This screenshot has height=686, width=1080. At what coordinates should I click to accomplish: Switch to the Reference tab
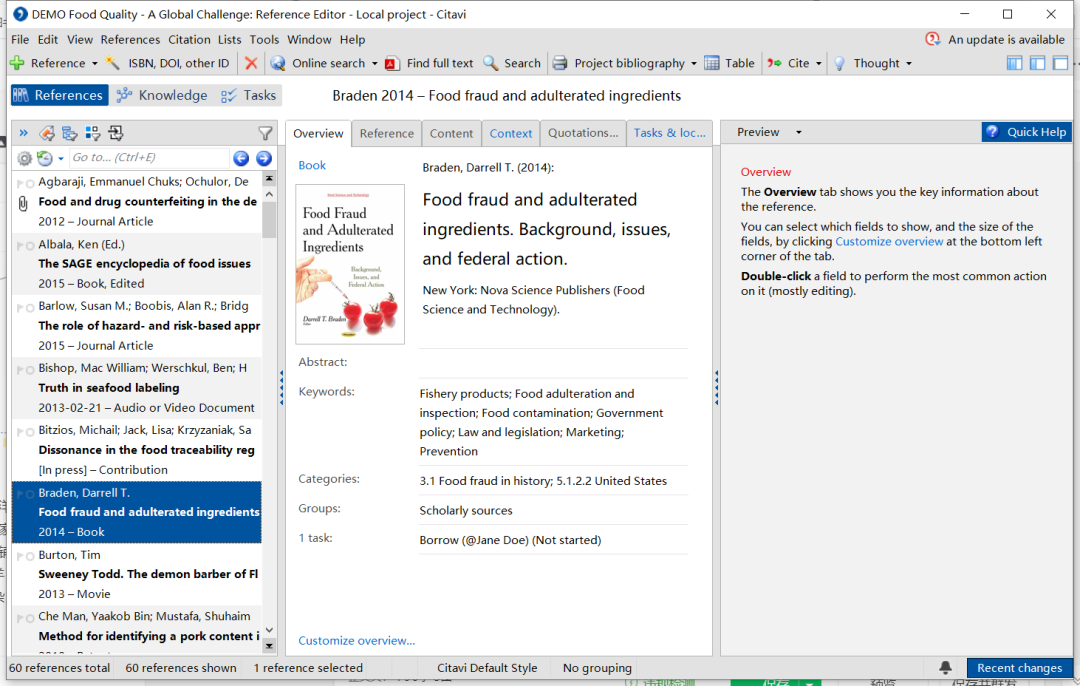(386, 134)
